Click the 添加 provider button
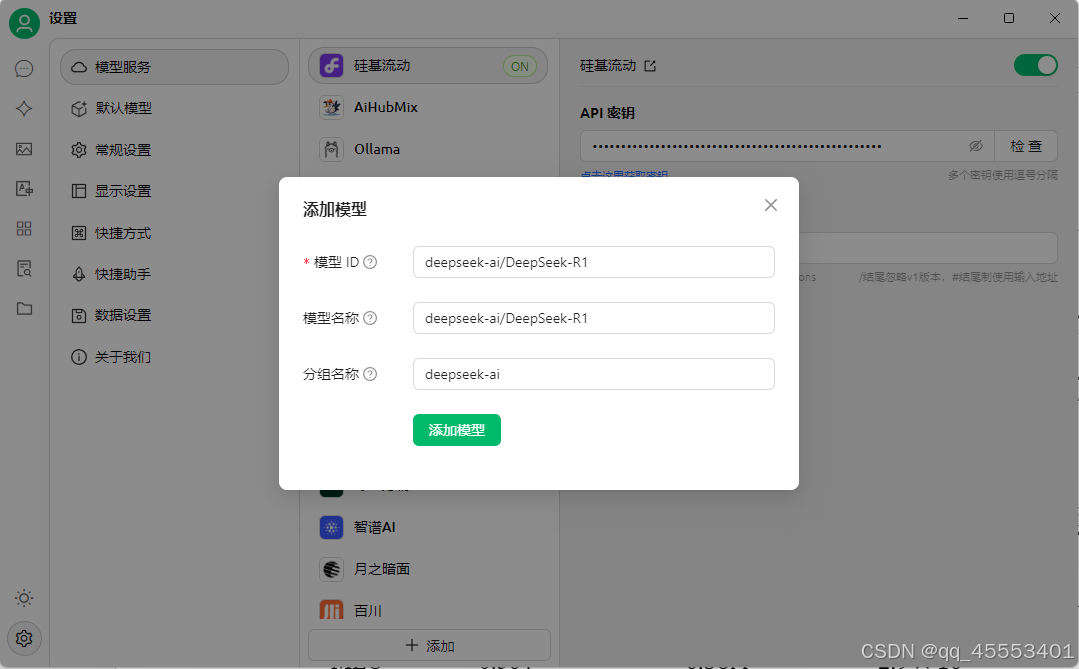This screenshot has height=669, width=1079. pyautogui.click(x=429, y=646)
